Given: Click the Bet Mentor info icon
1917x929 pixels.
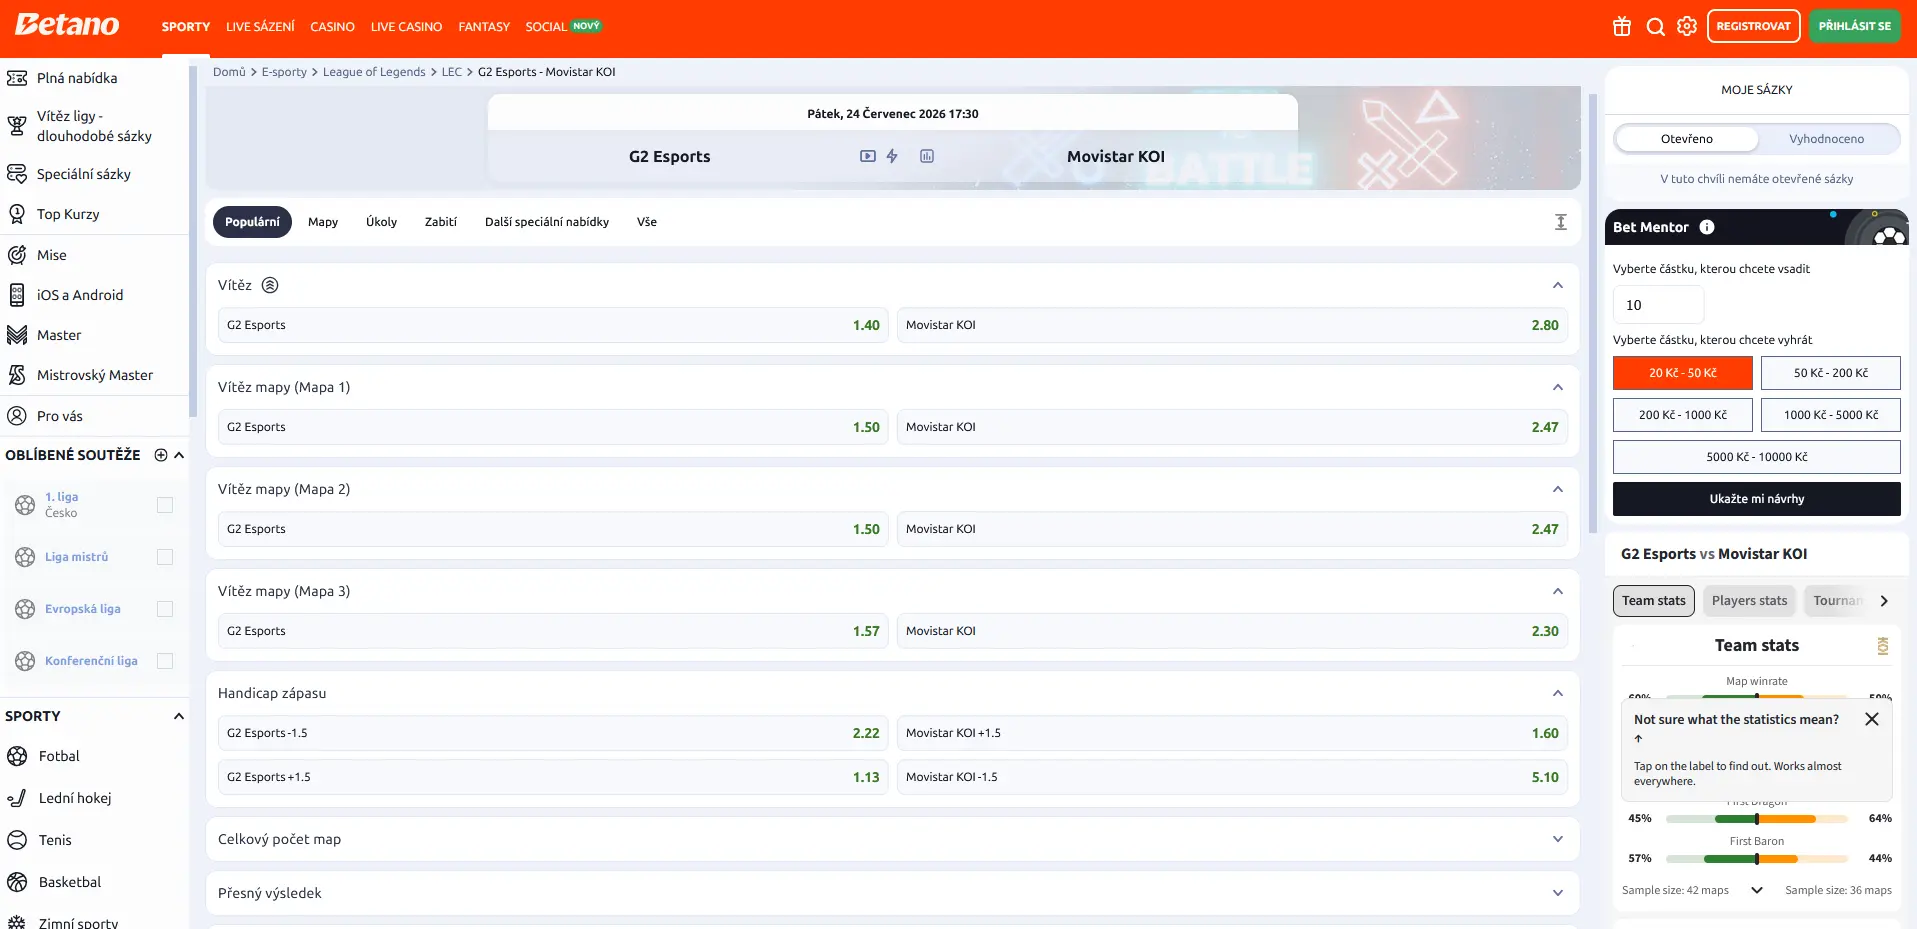Looking at the screenshot, I should [x=1707, y=227].
